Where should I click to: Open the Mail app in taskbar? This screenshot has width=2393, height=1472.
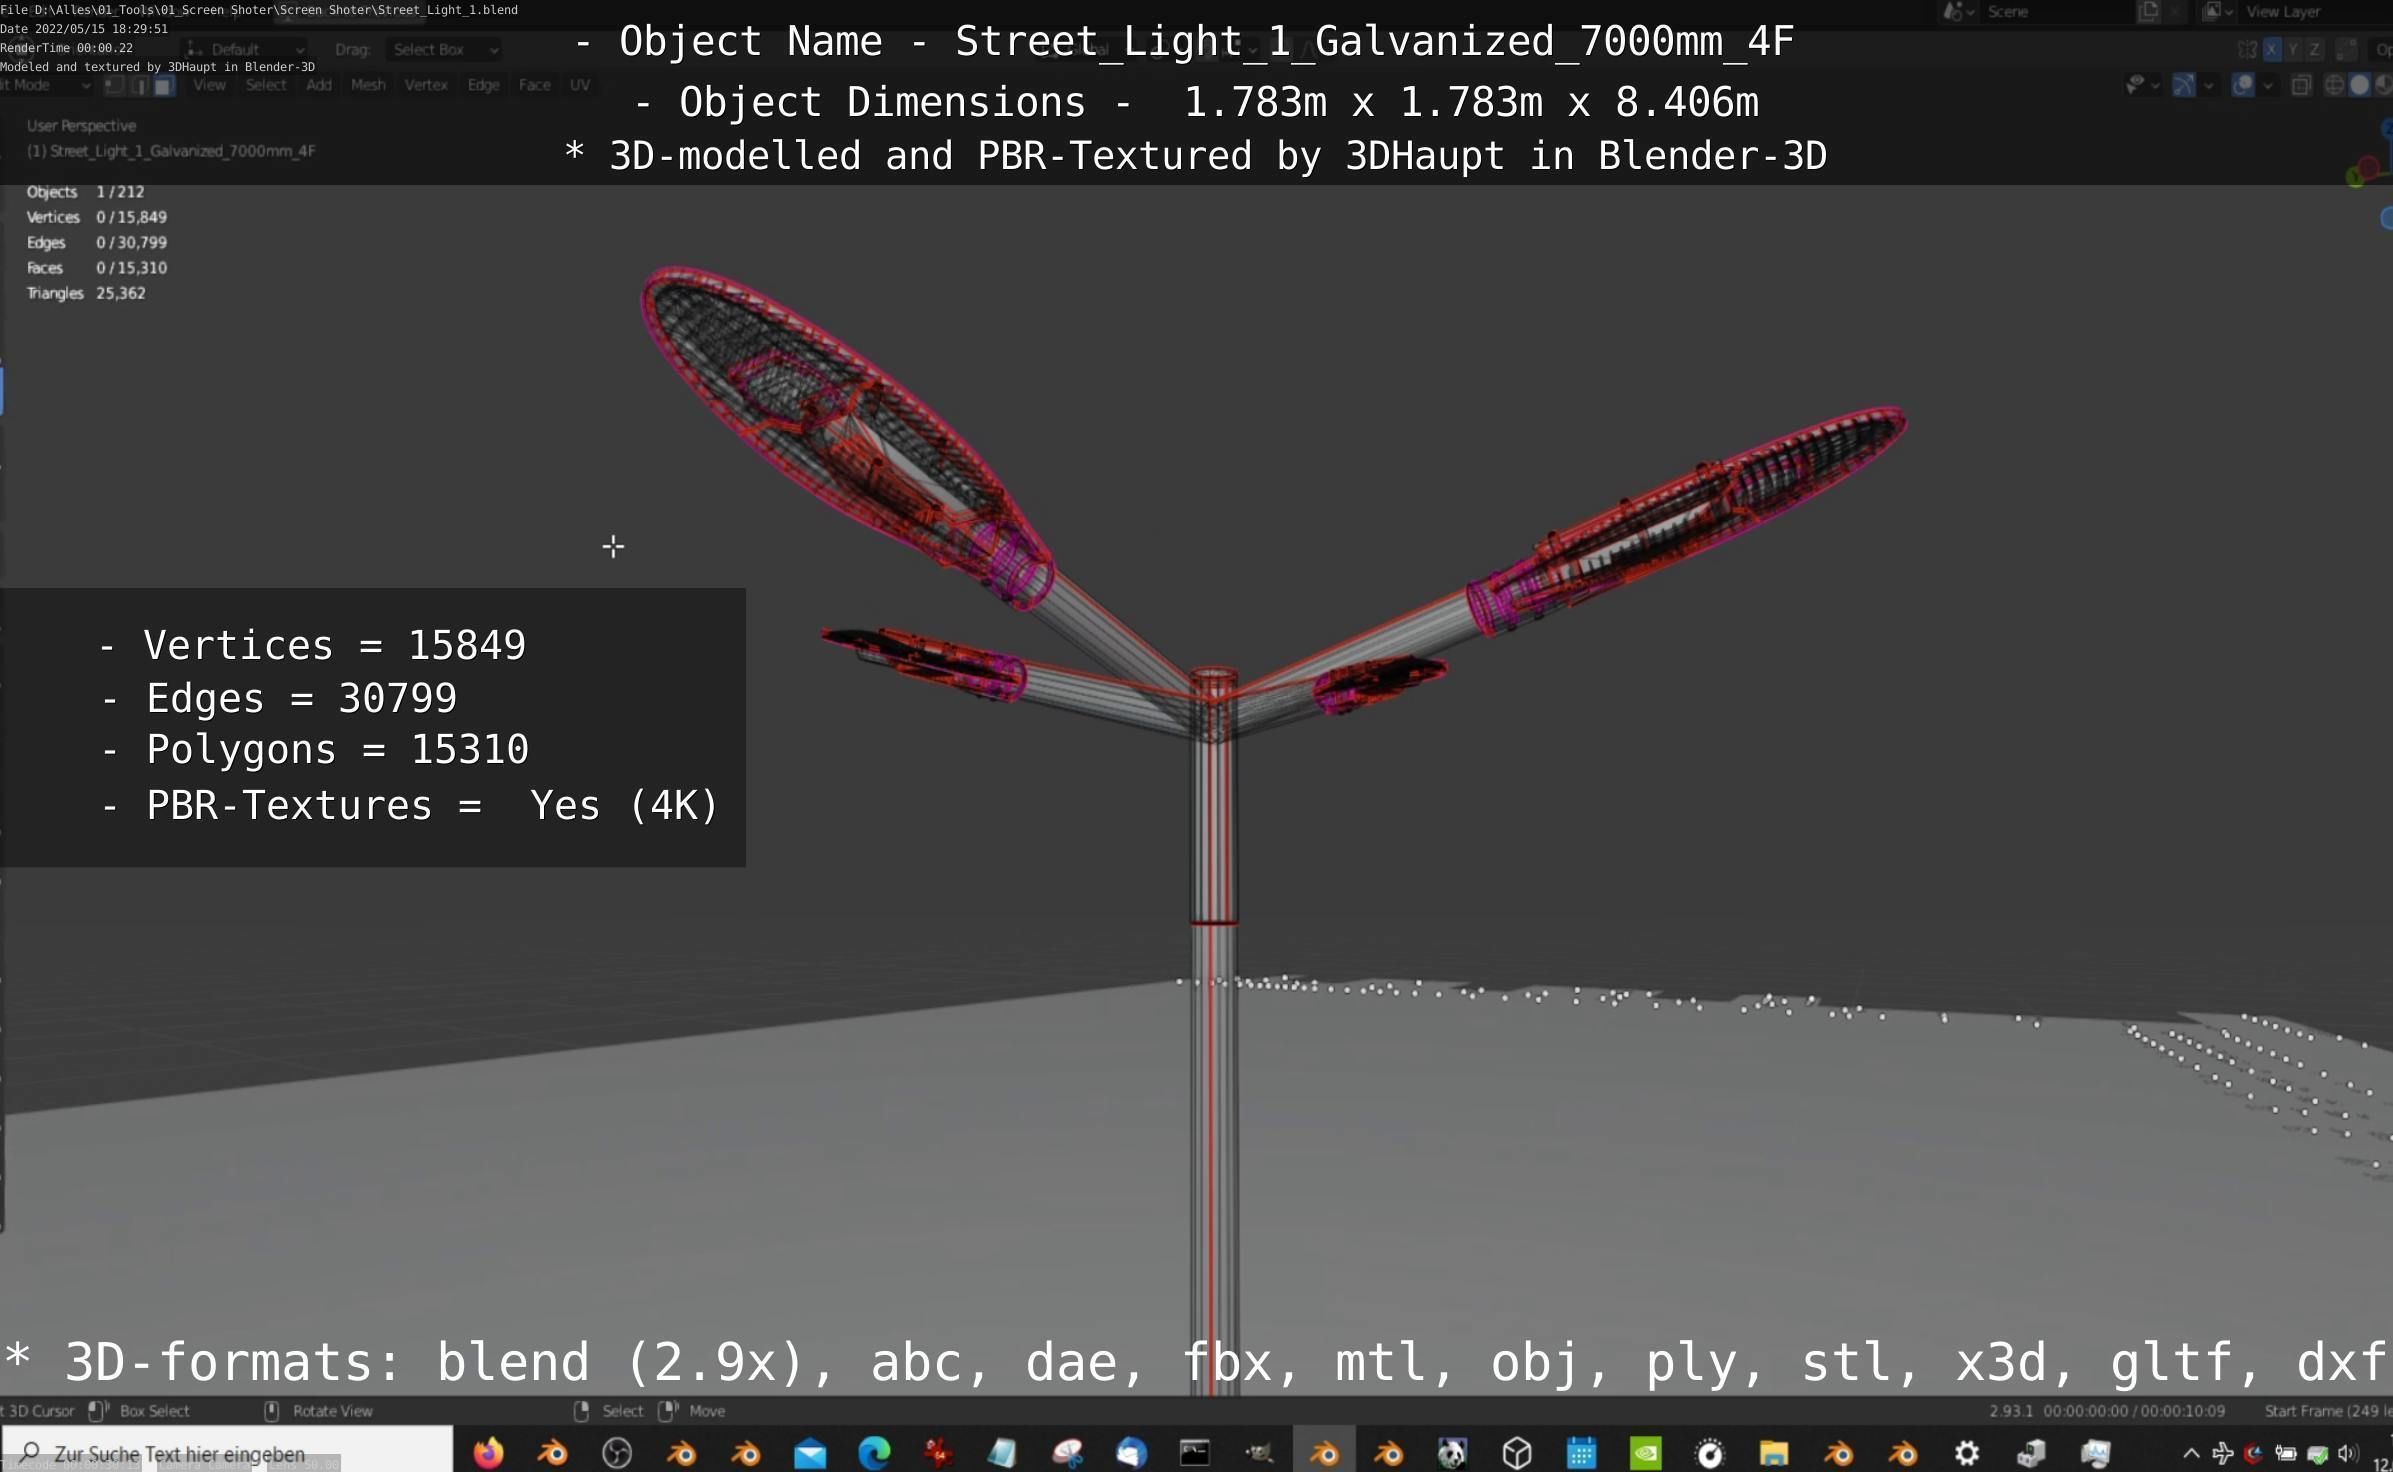point(810,1452)
